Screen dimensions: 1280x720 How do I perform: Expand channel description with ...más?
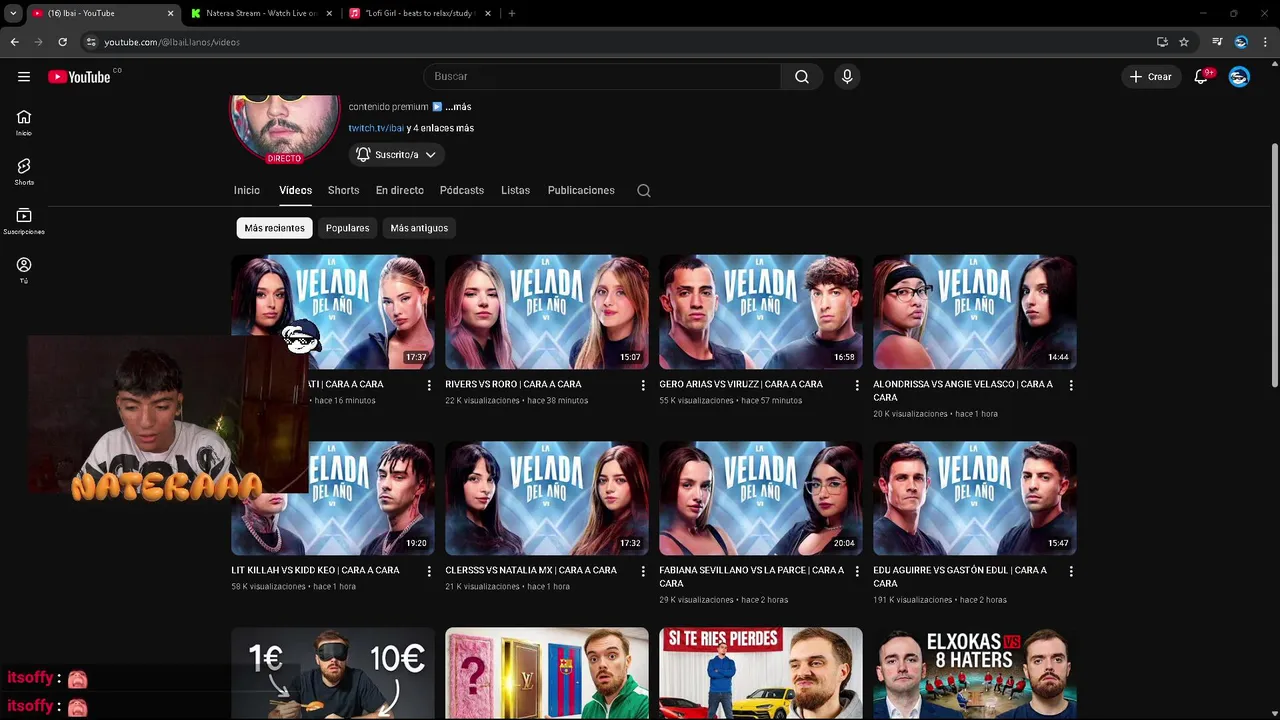point(458,107)
